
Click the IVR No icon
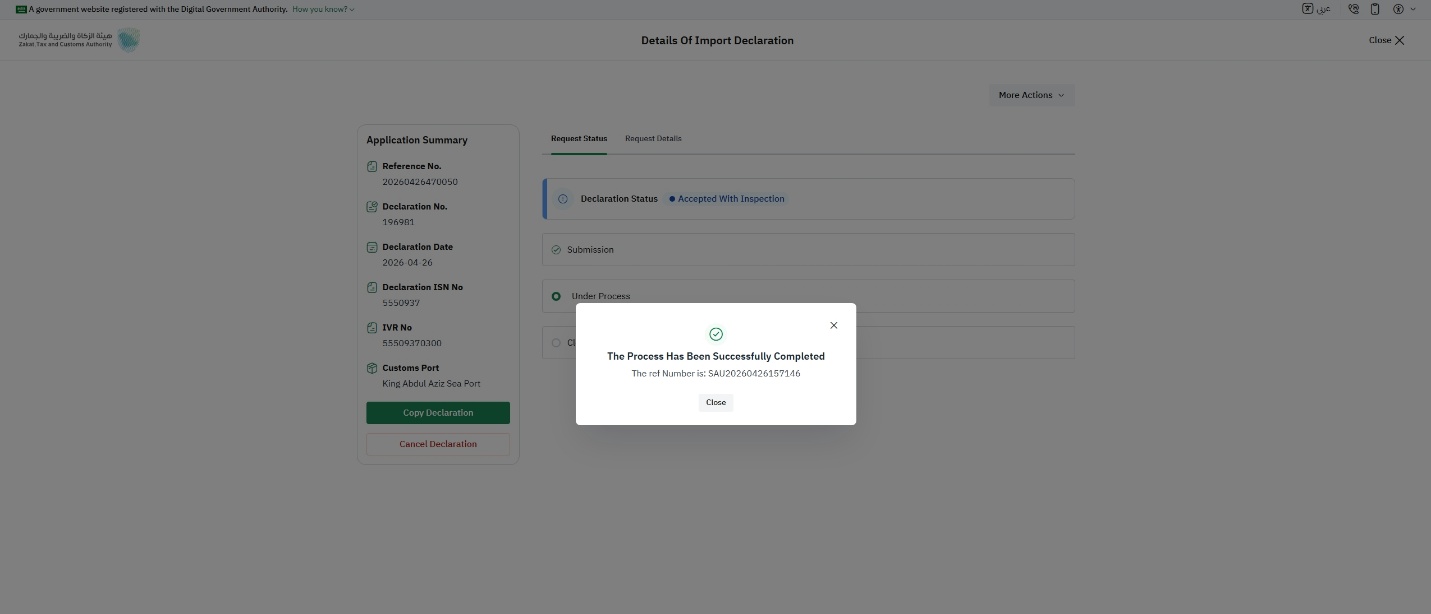[372, 327]
